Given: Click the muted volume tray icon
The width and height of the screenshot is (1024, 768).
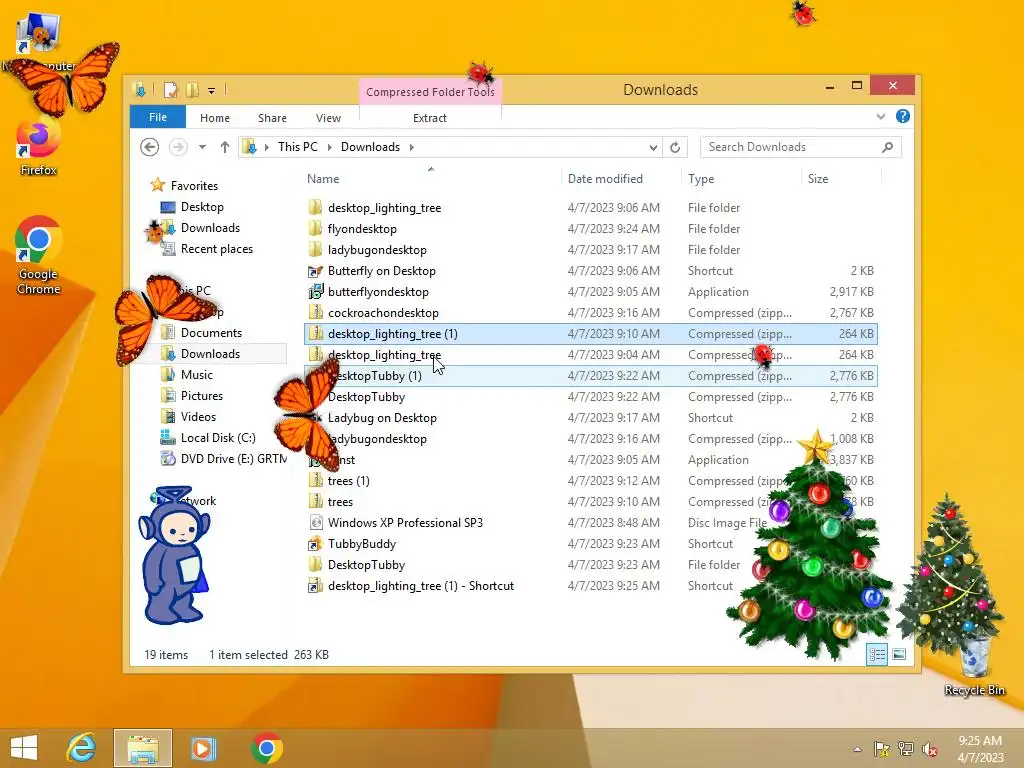Looking at the screenshot, I should pyautogui.click(x=929, y=749).
